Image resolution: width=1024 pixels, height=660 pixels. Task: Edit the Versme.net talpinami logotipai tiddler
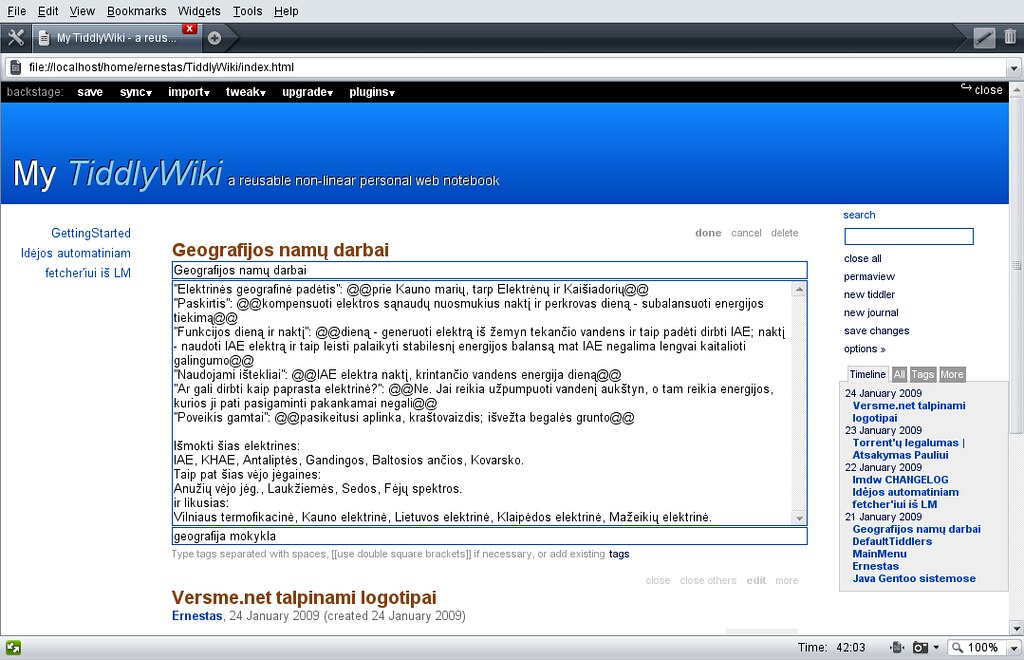tap(756, 580)
